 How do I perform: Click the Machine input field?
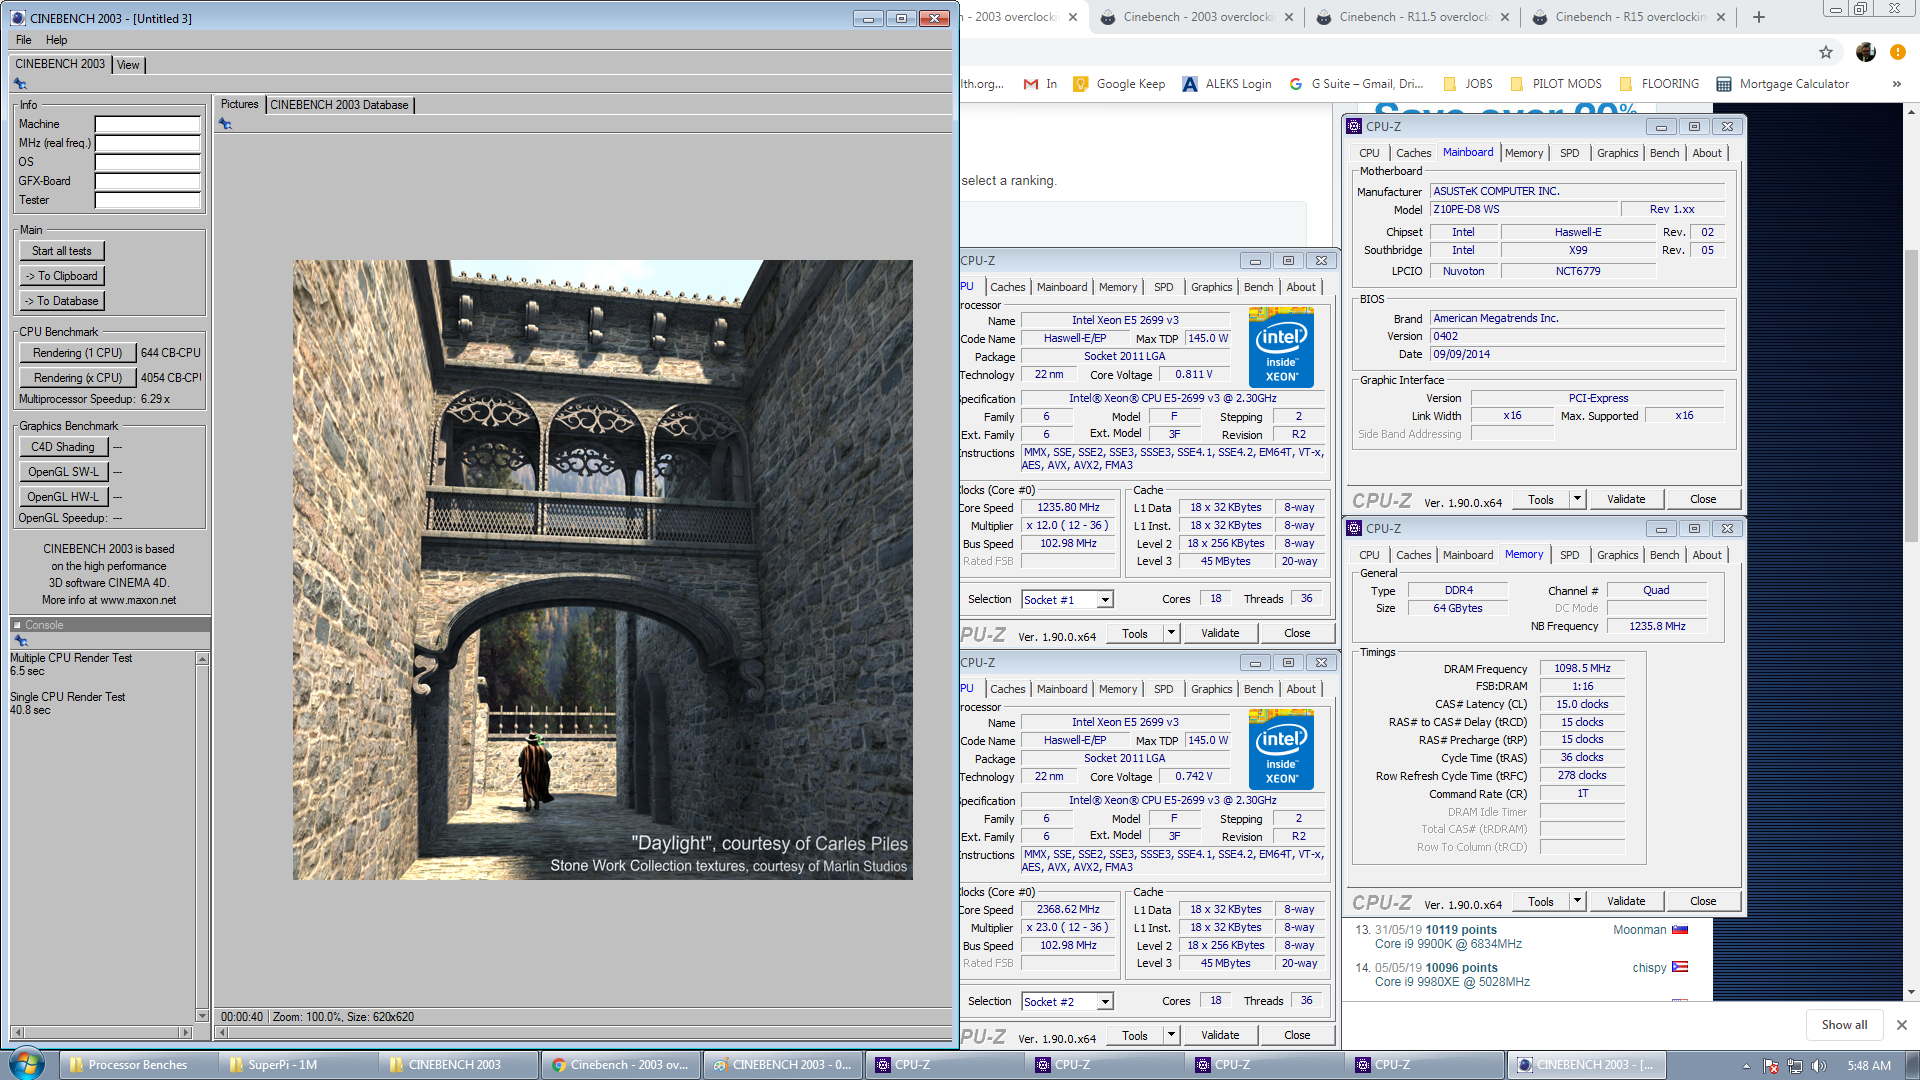click(x=148, y=124)
